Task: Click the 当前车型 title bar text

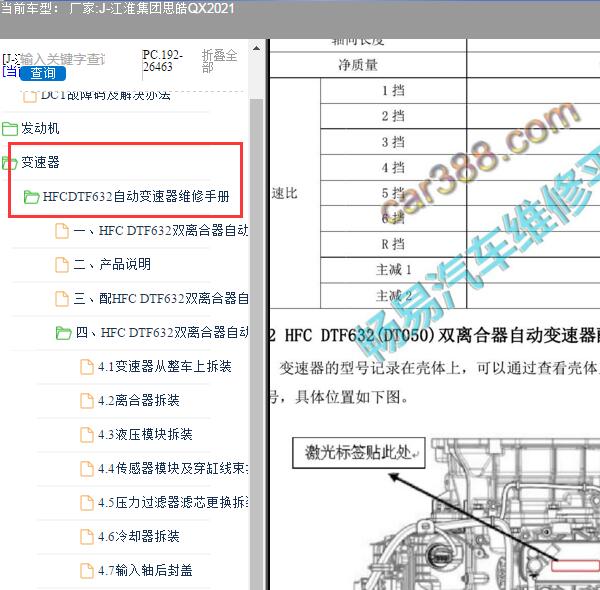Action: pyautogui.click(x=117, y=8)
